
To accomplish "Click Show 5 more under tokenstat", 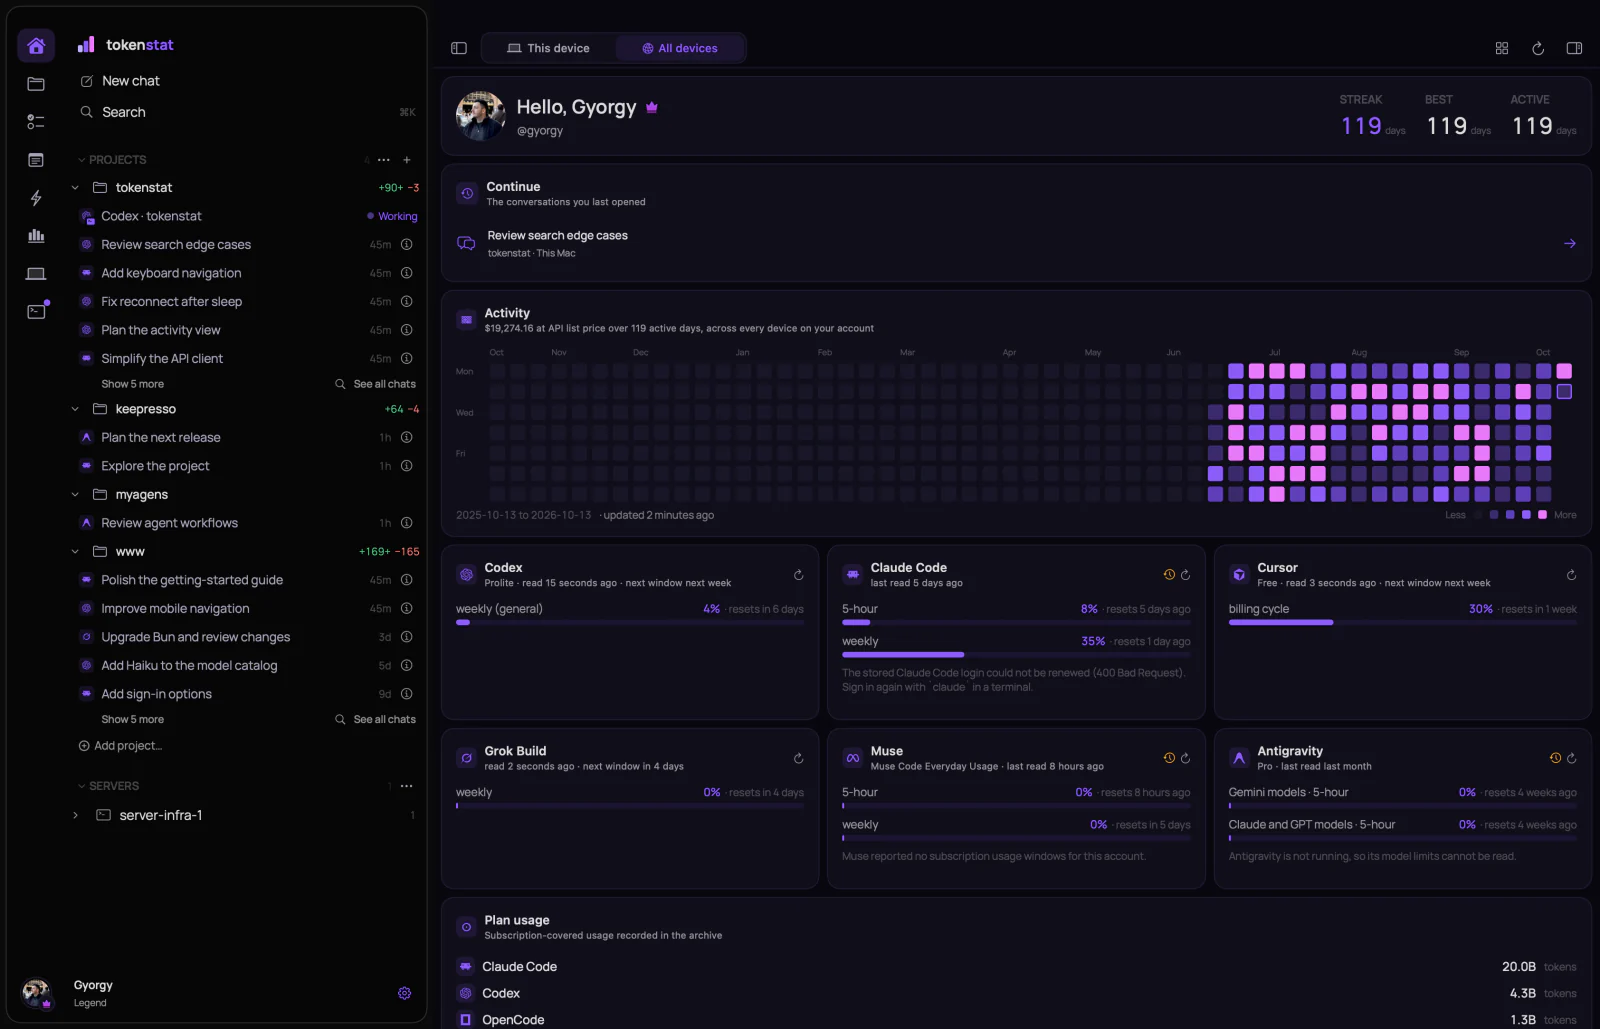I will pos(132,384).
